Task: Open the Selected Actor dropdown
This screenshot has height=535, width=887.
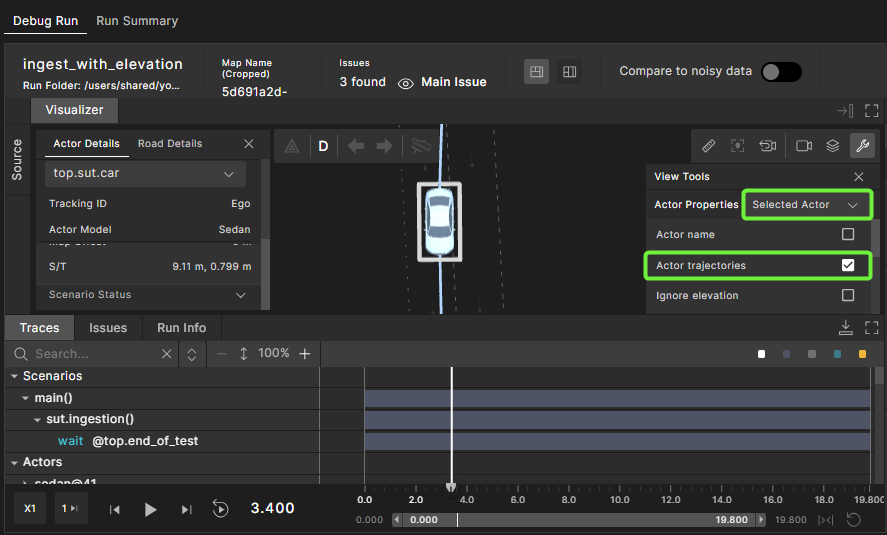Action: pyautogui.click(x=806, y=205)
